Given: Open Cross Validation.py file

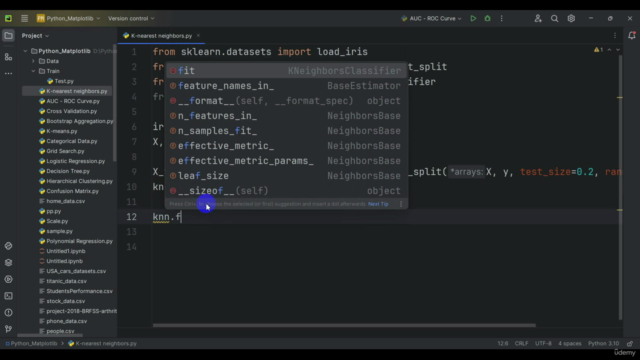Looking at the screenshot, I should tap(68, 111).
